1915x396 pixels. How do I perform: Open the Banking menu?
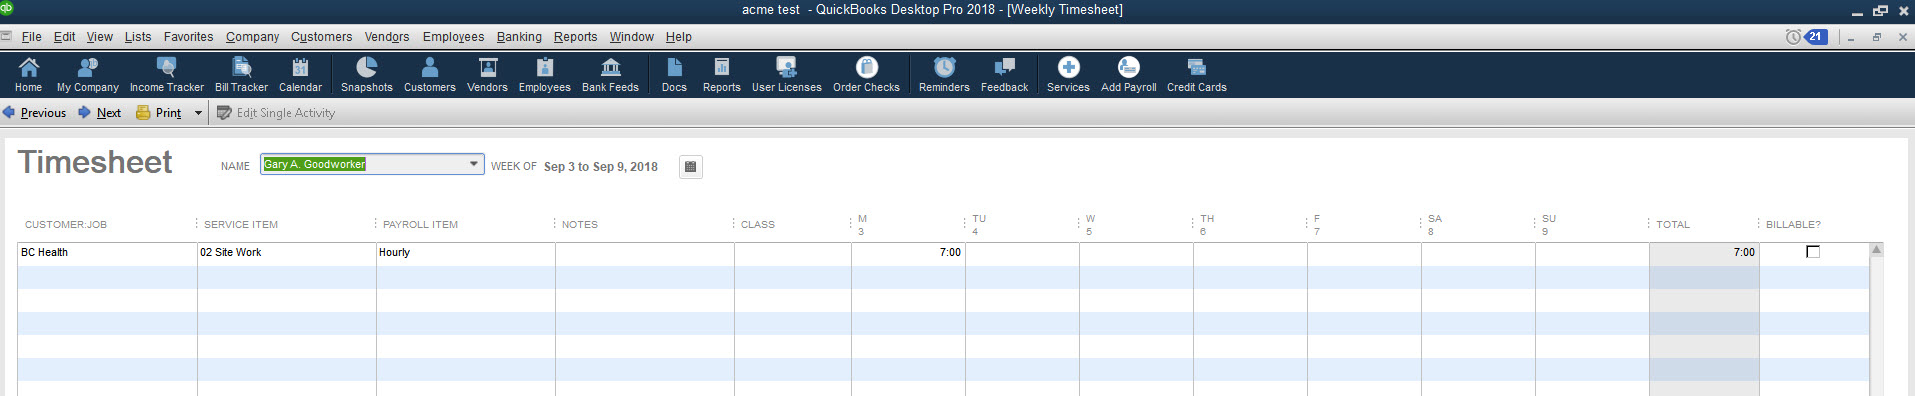519,37
